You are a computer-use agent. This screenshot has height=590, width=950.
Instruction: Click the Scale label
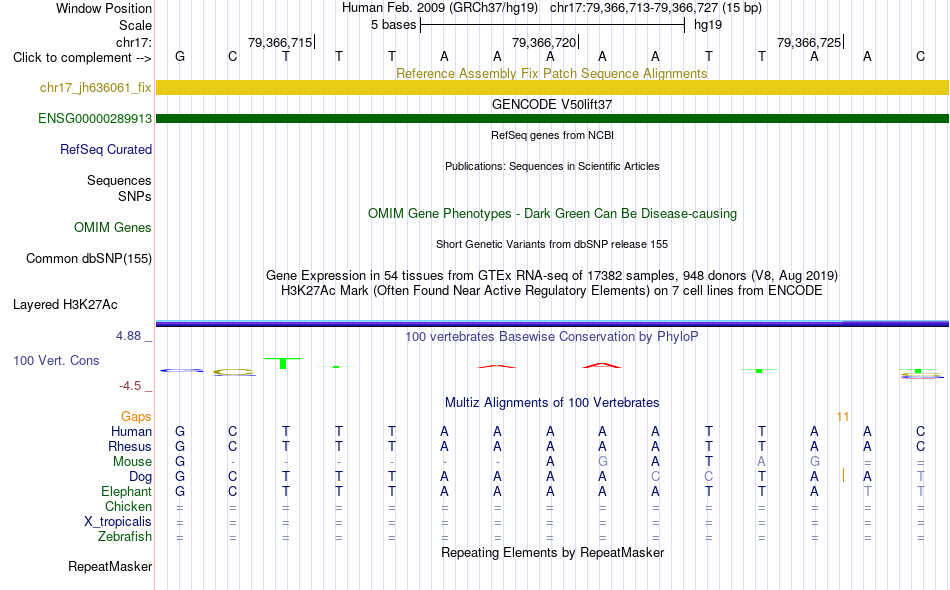pyautogui.click(x=135, y=25)
